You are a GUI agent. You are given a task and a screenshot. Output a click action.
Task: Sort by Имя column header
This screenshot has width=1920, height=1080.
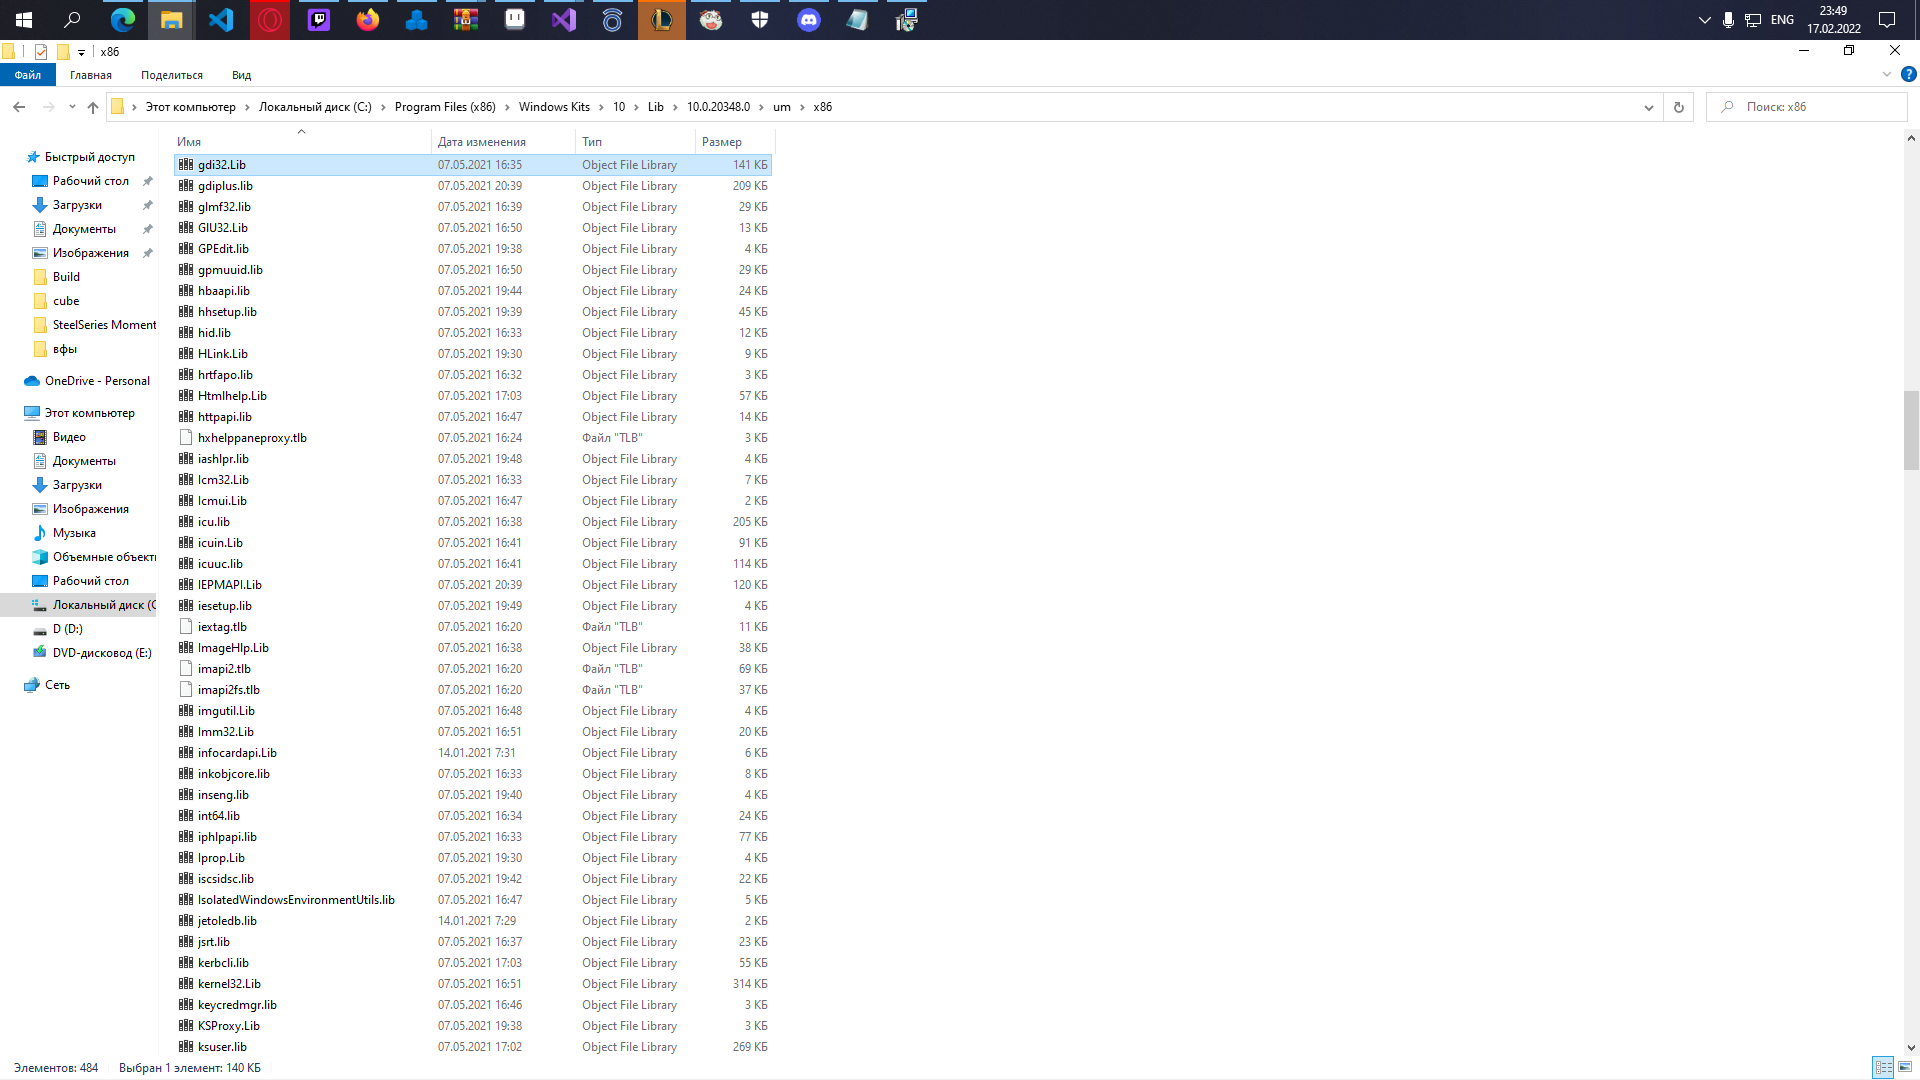click(x=302, y=142)
